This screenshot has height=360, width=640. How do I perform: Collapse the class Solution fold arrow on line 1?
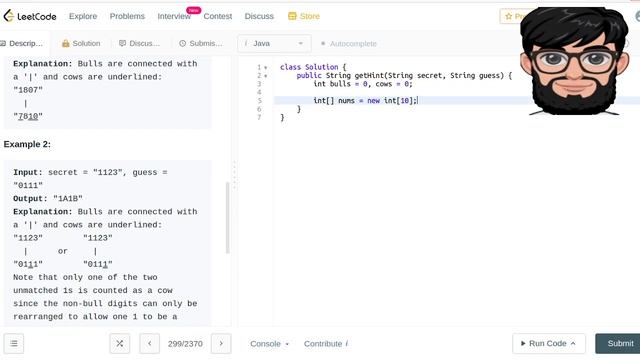pos(266,67)
